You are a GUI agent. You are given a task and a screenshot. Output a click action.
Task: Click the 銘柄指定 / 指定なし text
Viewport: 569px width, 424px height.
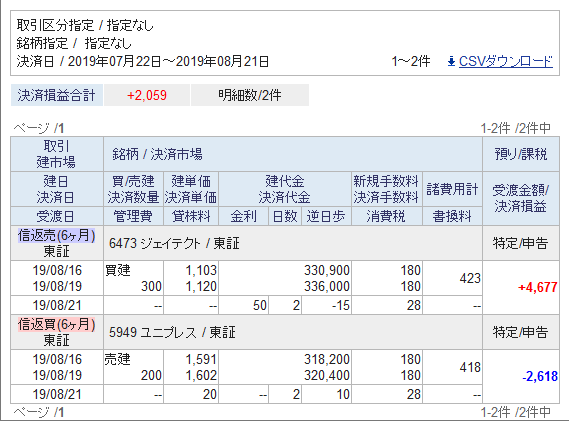tap(74, 44)
